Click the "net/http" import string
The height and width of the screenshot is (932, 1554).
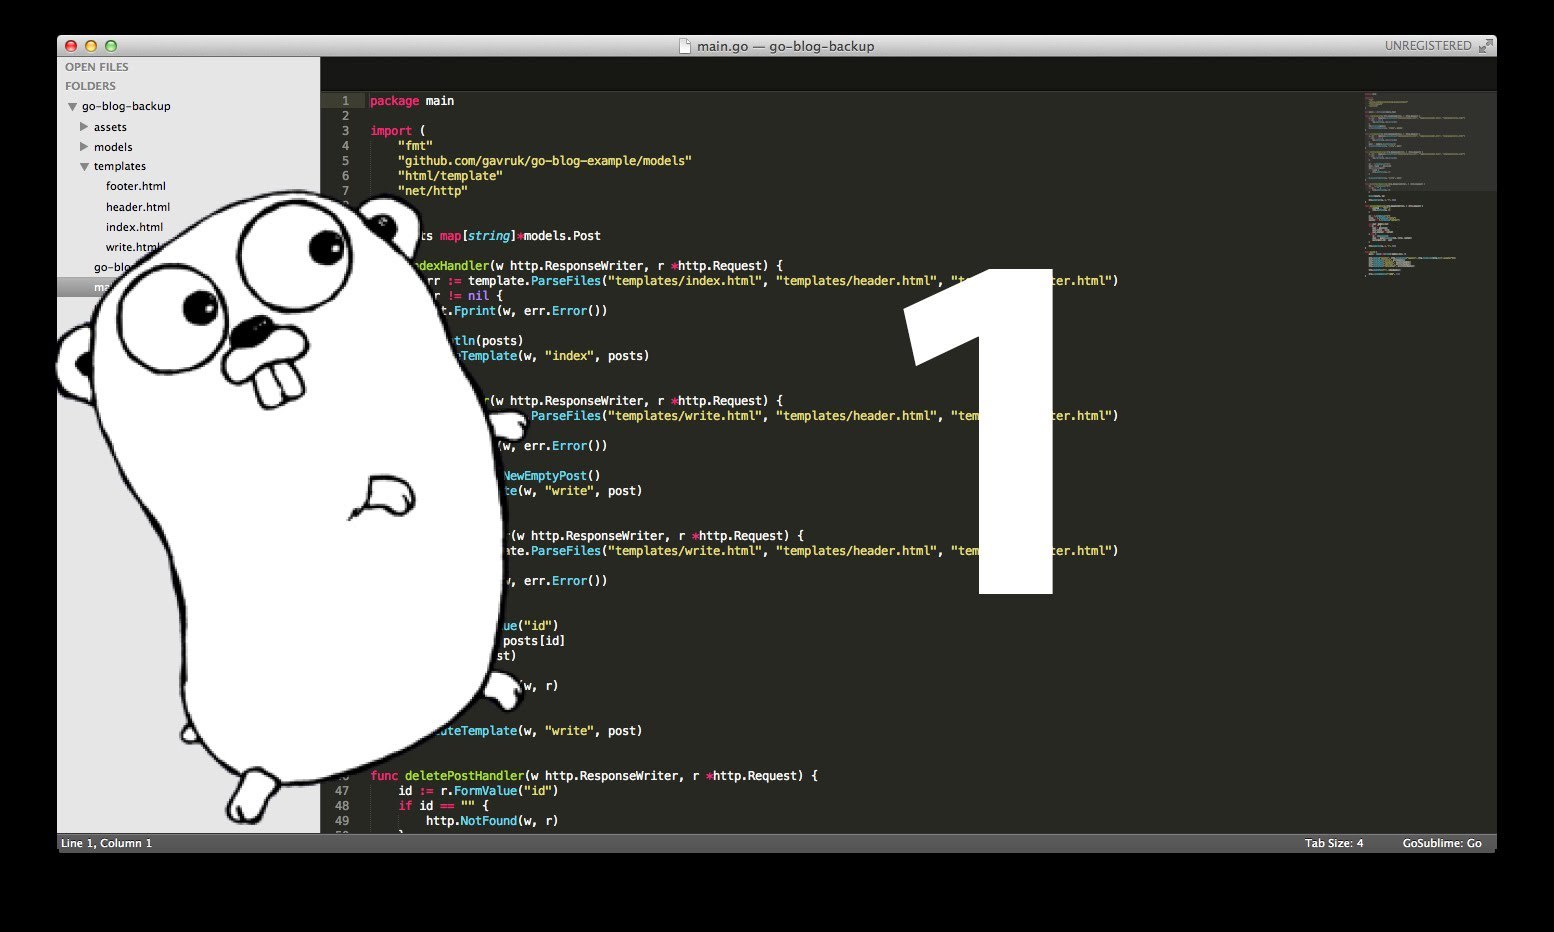tap(433, 191)
